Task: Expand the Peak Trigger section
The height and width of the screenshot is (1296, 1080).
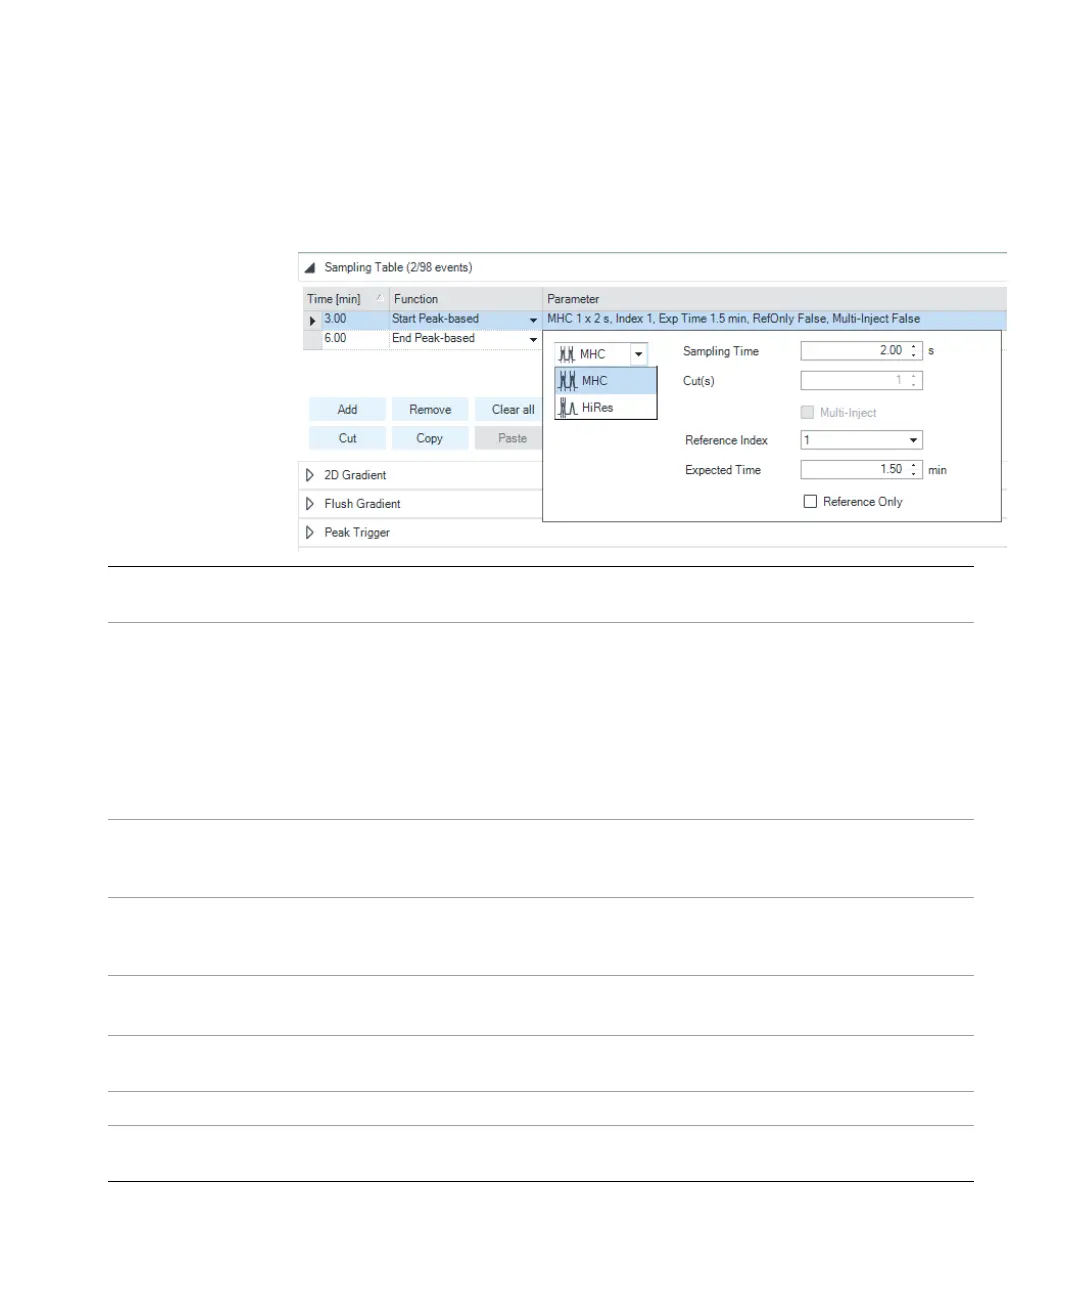Action: tap(310, 533)
